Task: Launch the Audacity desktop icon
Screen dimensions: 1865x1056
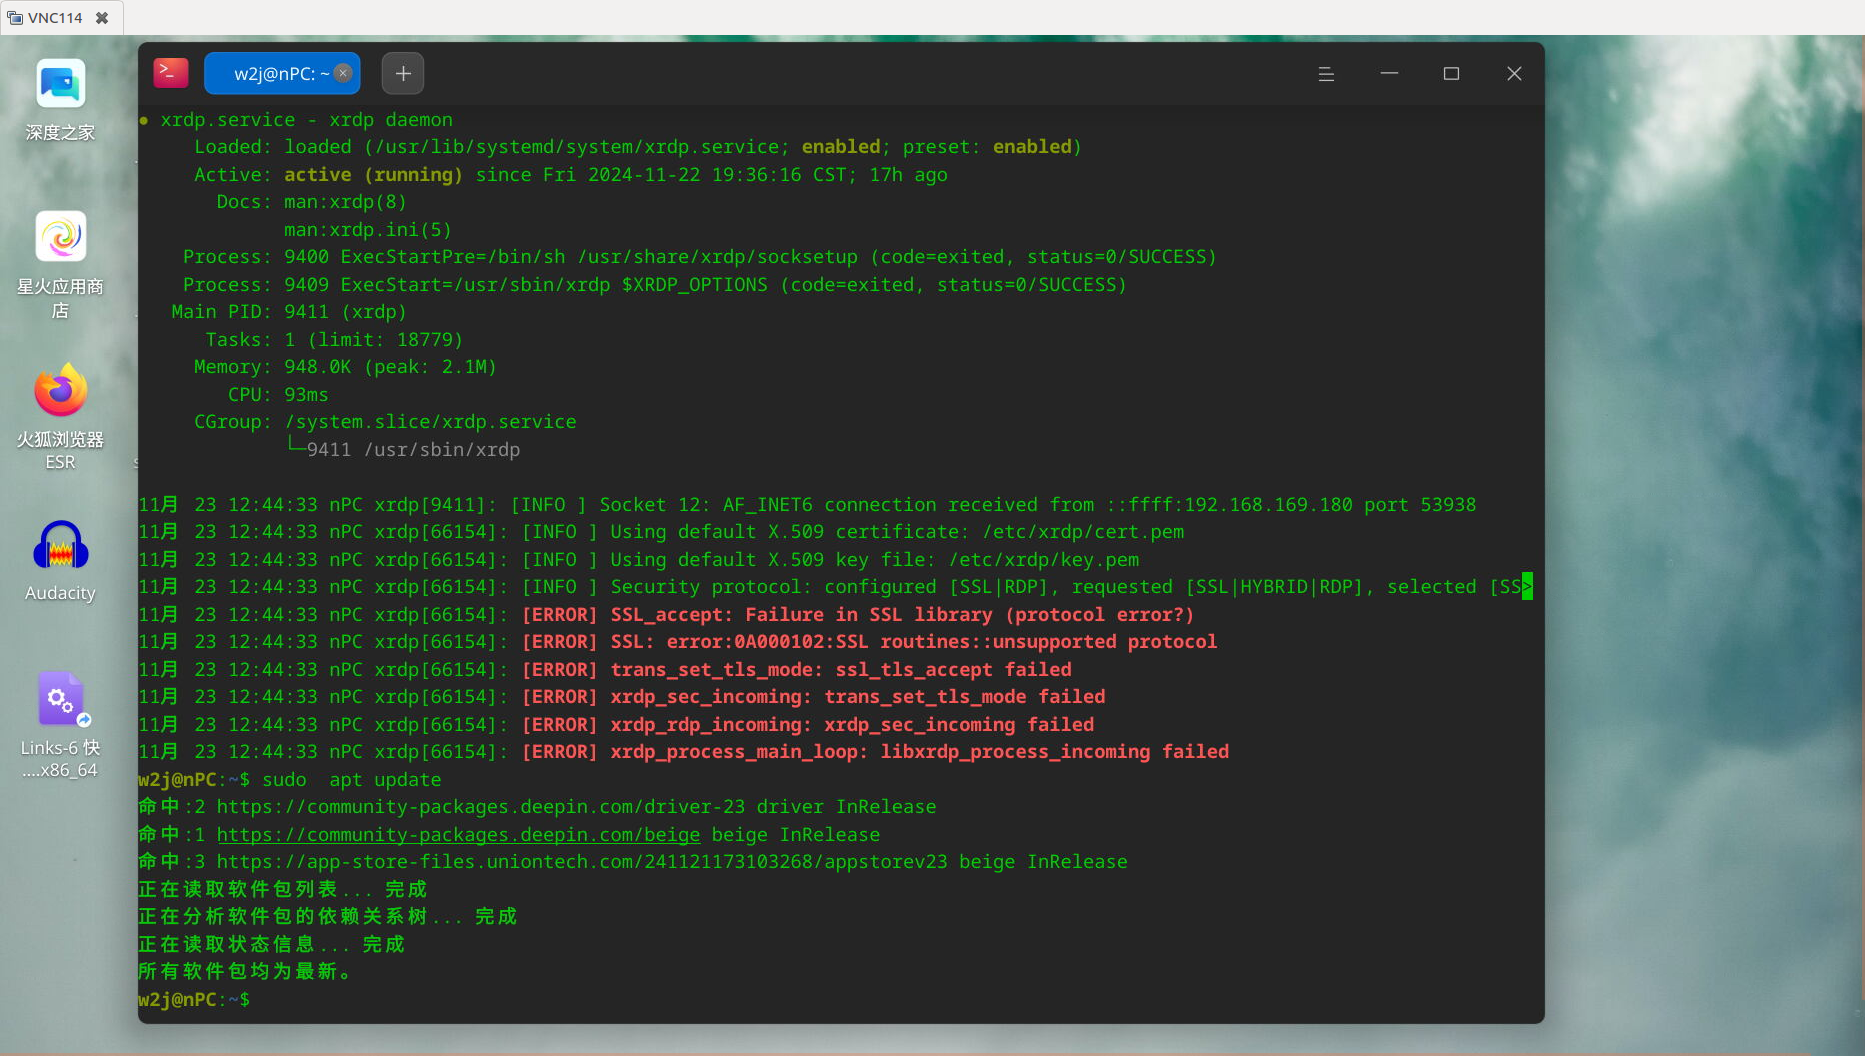Action: pos(60,561)
